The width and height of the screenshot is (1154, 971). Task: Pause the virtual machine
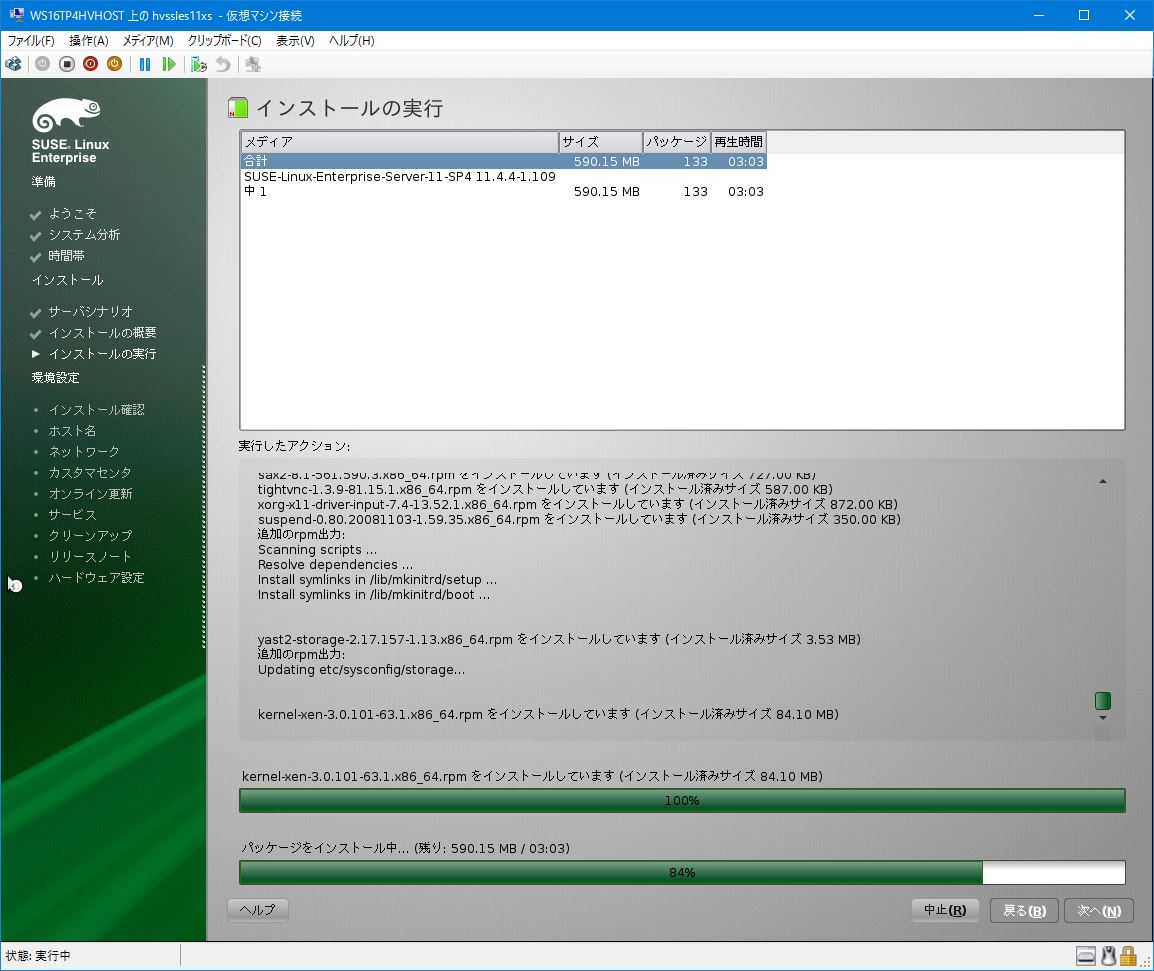(x=145, y=65)
